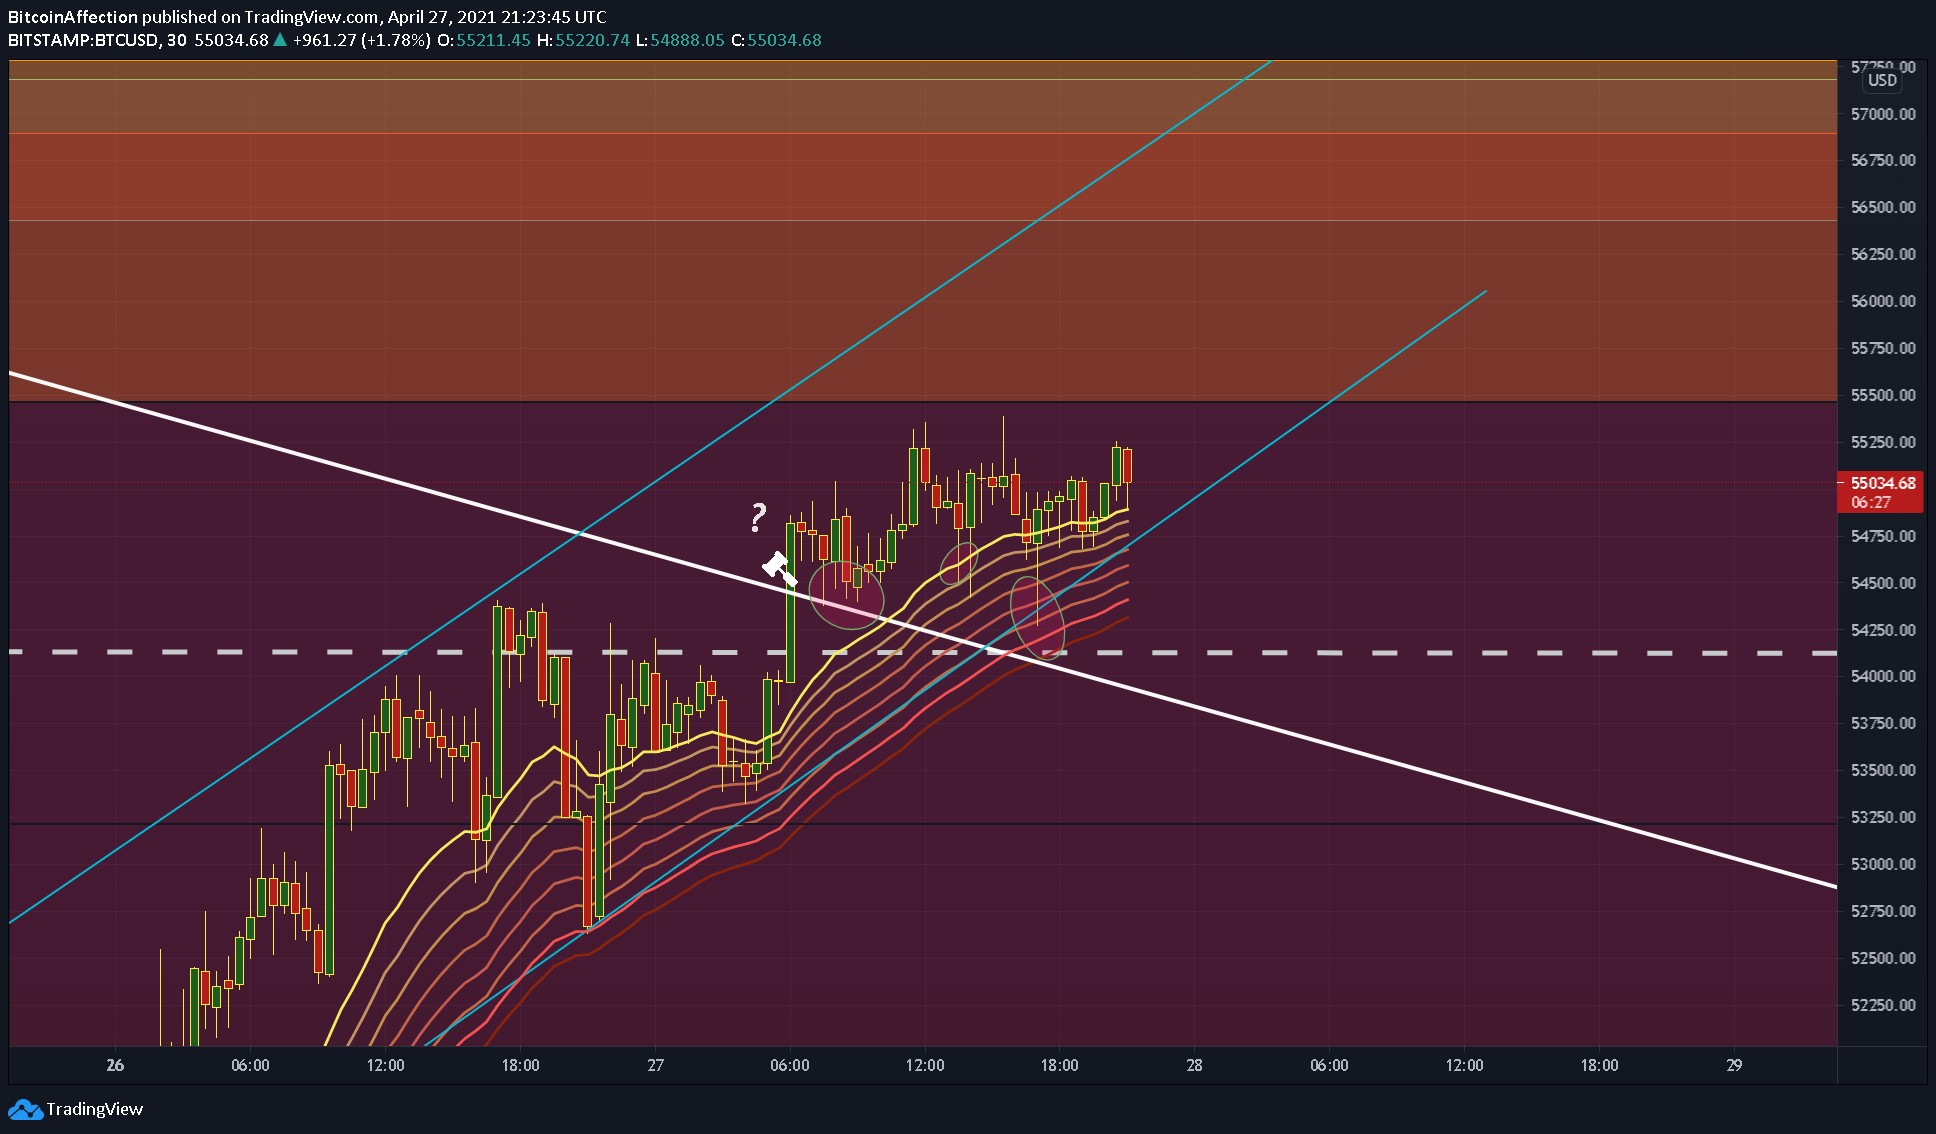Click the TradingView cloud logo icon
The image size is (1936, 1134).
pos(25,1109)
